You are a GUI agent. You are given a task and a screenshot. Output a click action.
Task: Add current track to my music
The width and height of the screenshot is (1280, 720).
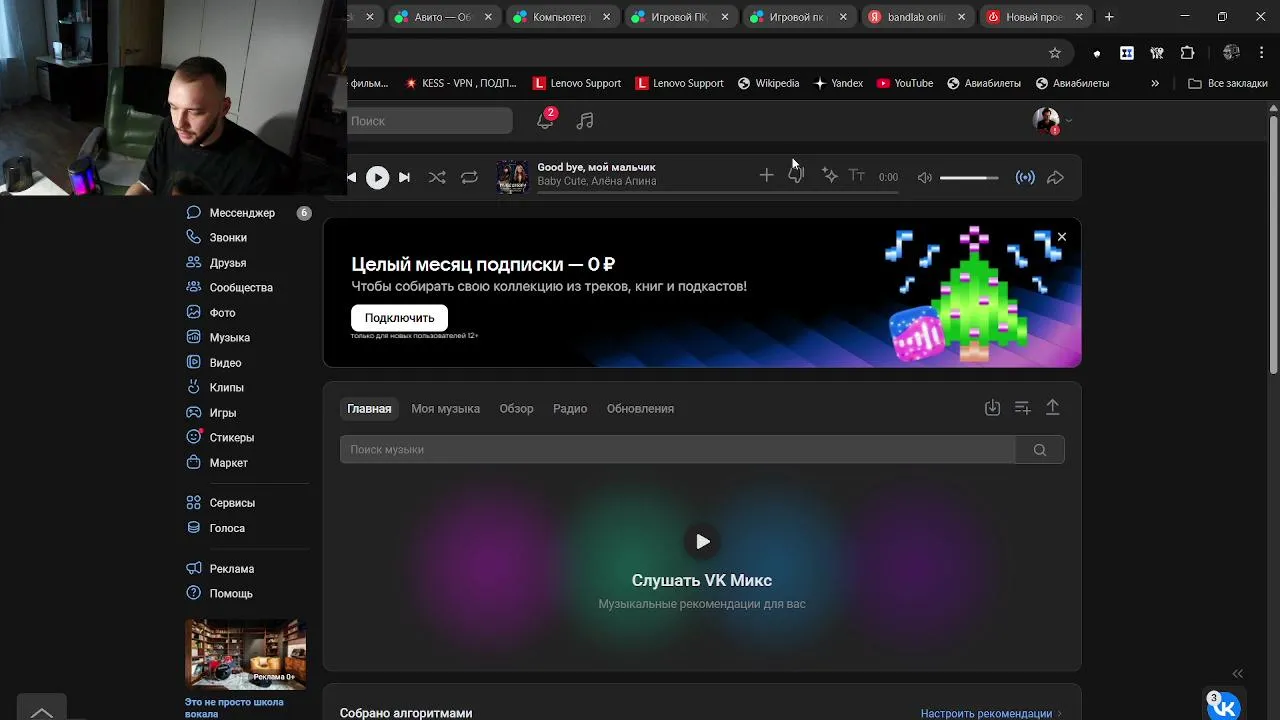point(766,176)
